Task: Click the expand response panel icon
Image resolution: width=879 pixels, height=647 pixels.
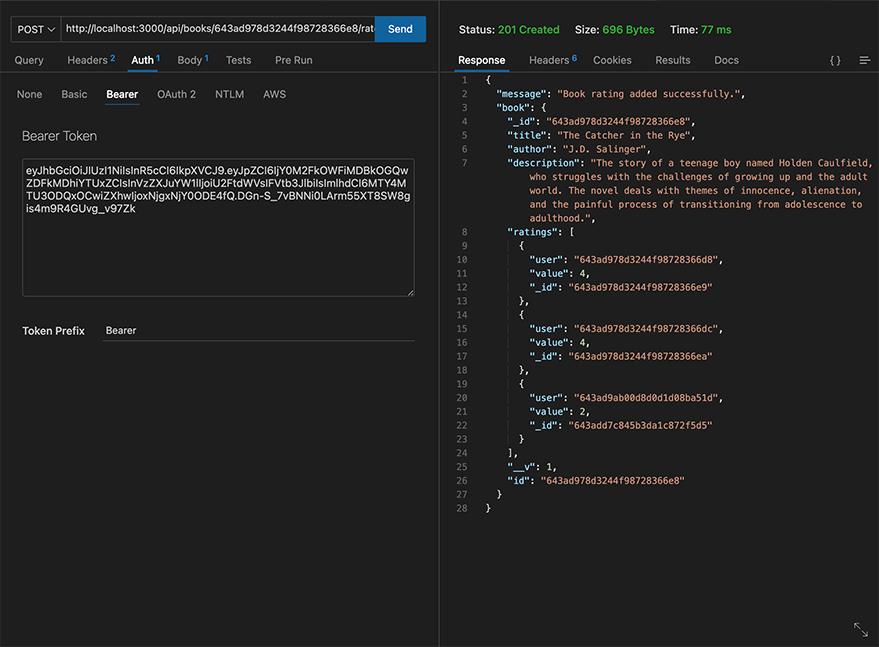Action: [861, 629]
